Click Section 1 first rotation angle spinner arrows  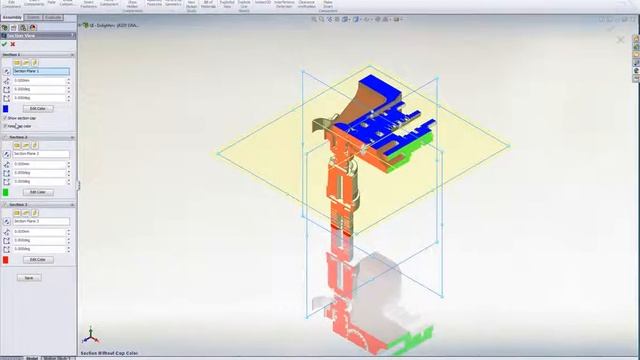(x=69, y=89)
